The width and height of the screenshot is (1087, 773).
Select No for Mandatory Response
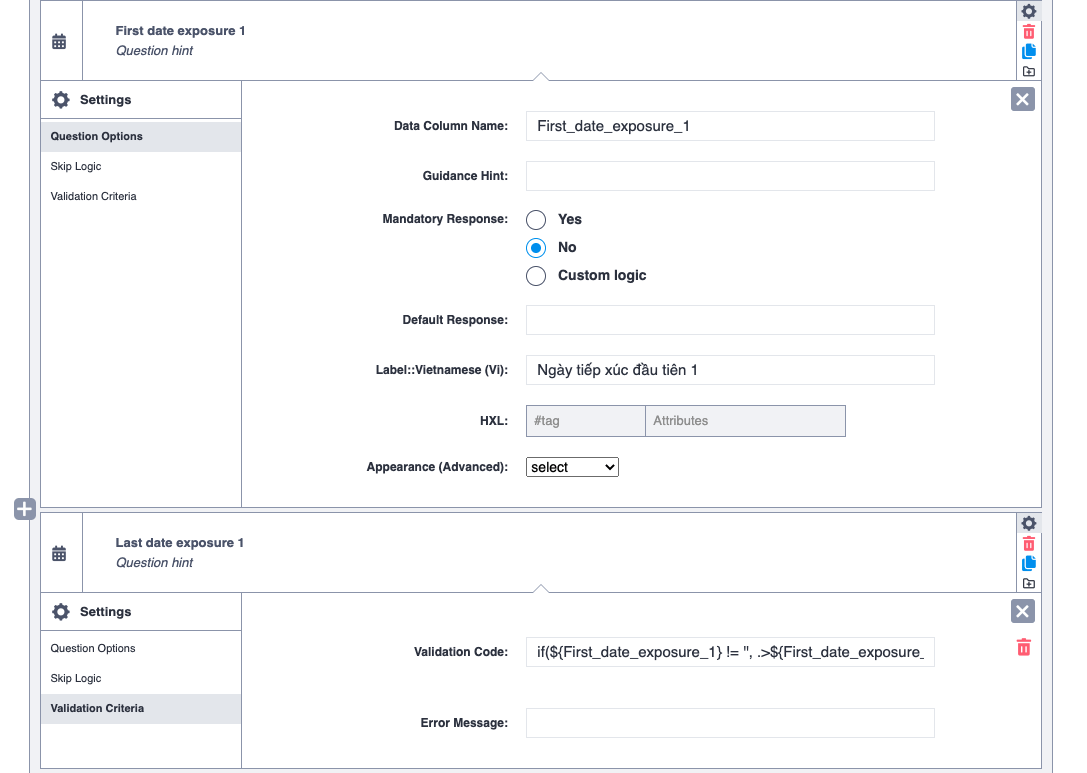pos(537,248)
